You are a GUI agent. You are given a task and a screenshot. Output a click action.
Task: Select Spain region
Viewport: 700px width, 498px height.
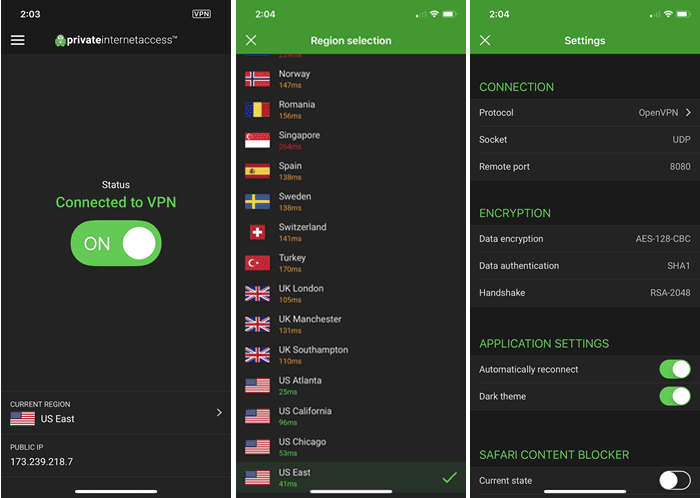[351, 171]
